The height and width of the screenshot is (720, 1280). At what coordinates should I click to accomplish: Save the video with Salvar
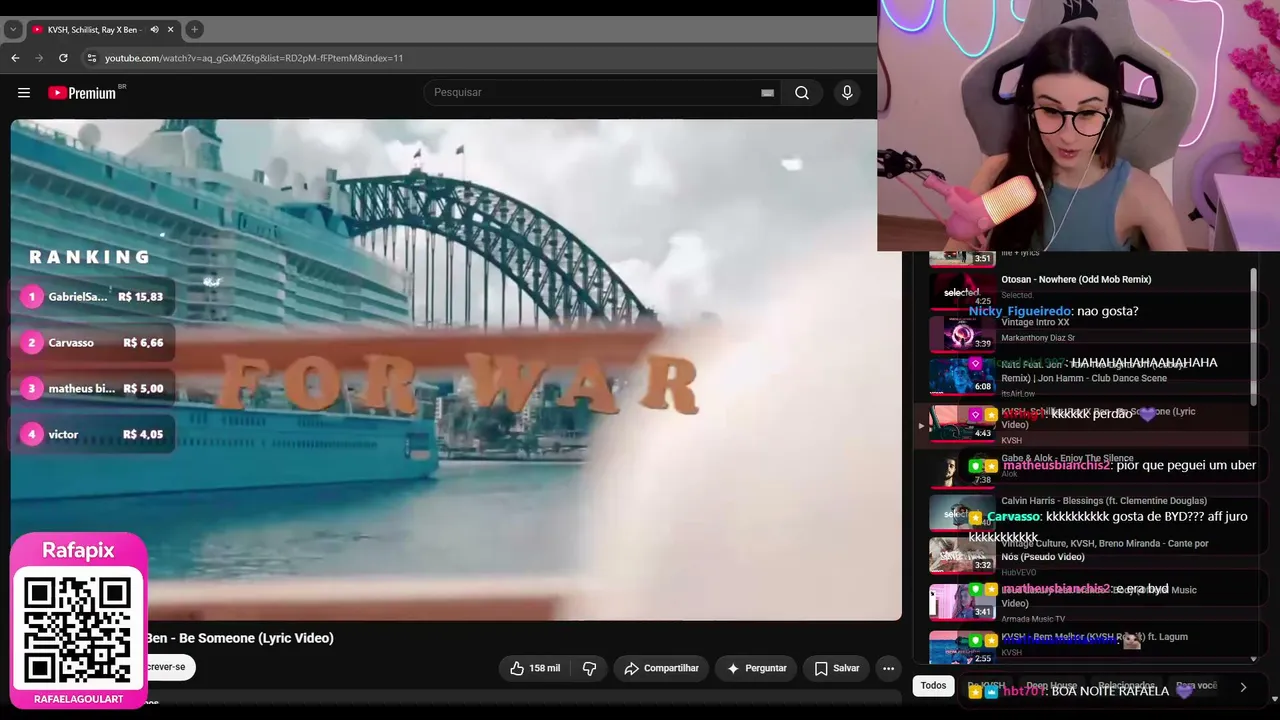[x=836, y=668]
